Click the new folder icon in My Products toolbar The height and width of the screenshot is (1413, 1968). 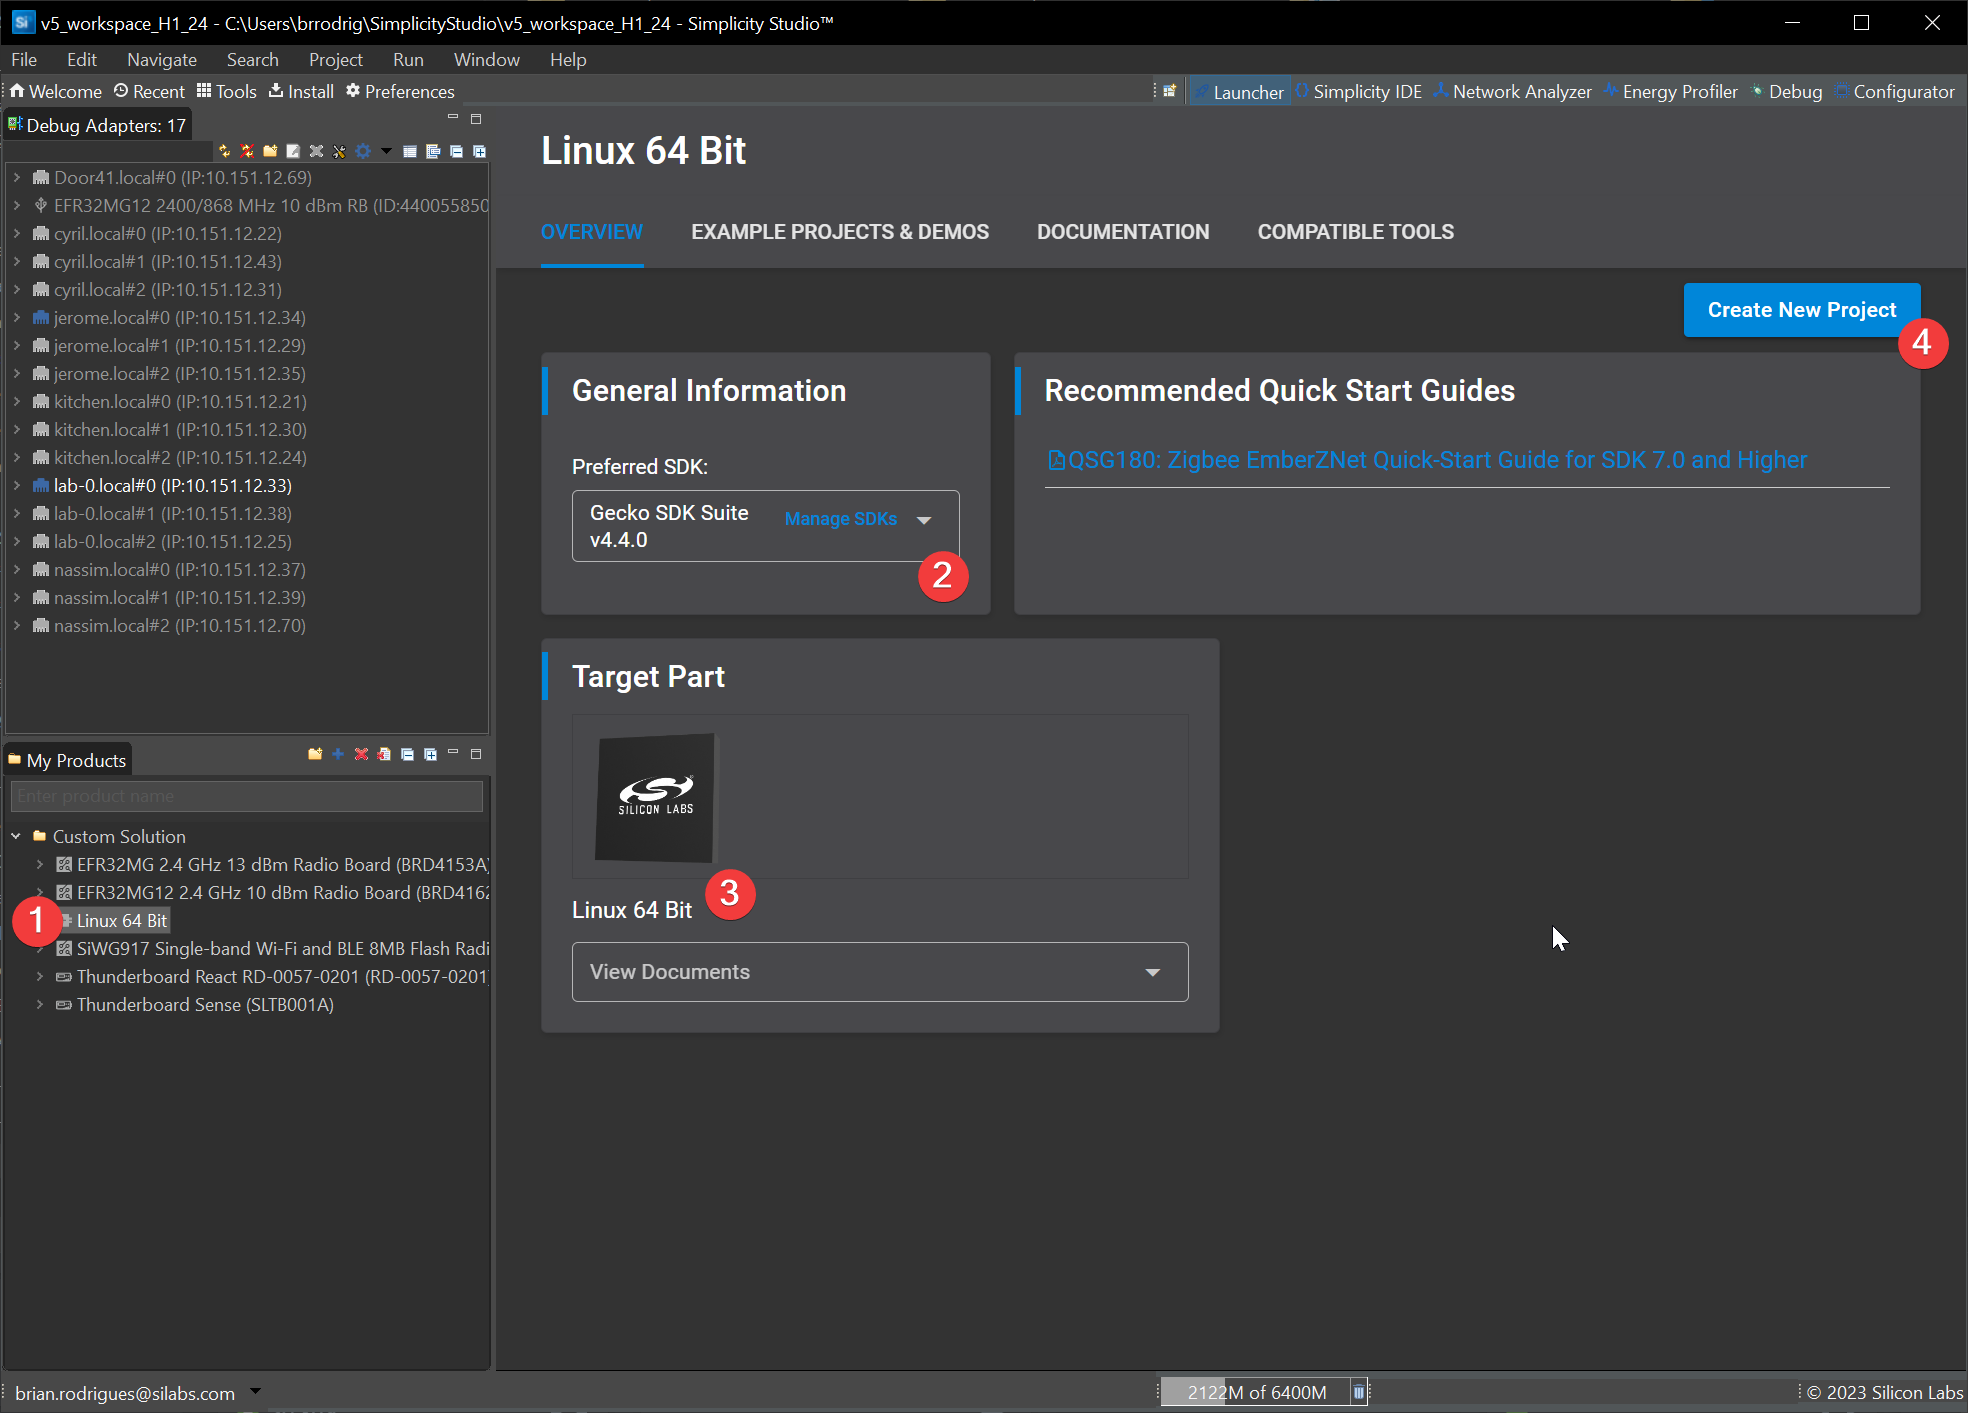315,754
